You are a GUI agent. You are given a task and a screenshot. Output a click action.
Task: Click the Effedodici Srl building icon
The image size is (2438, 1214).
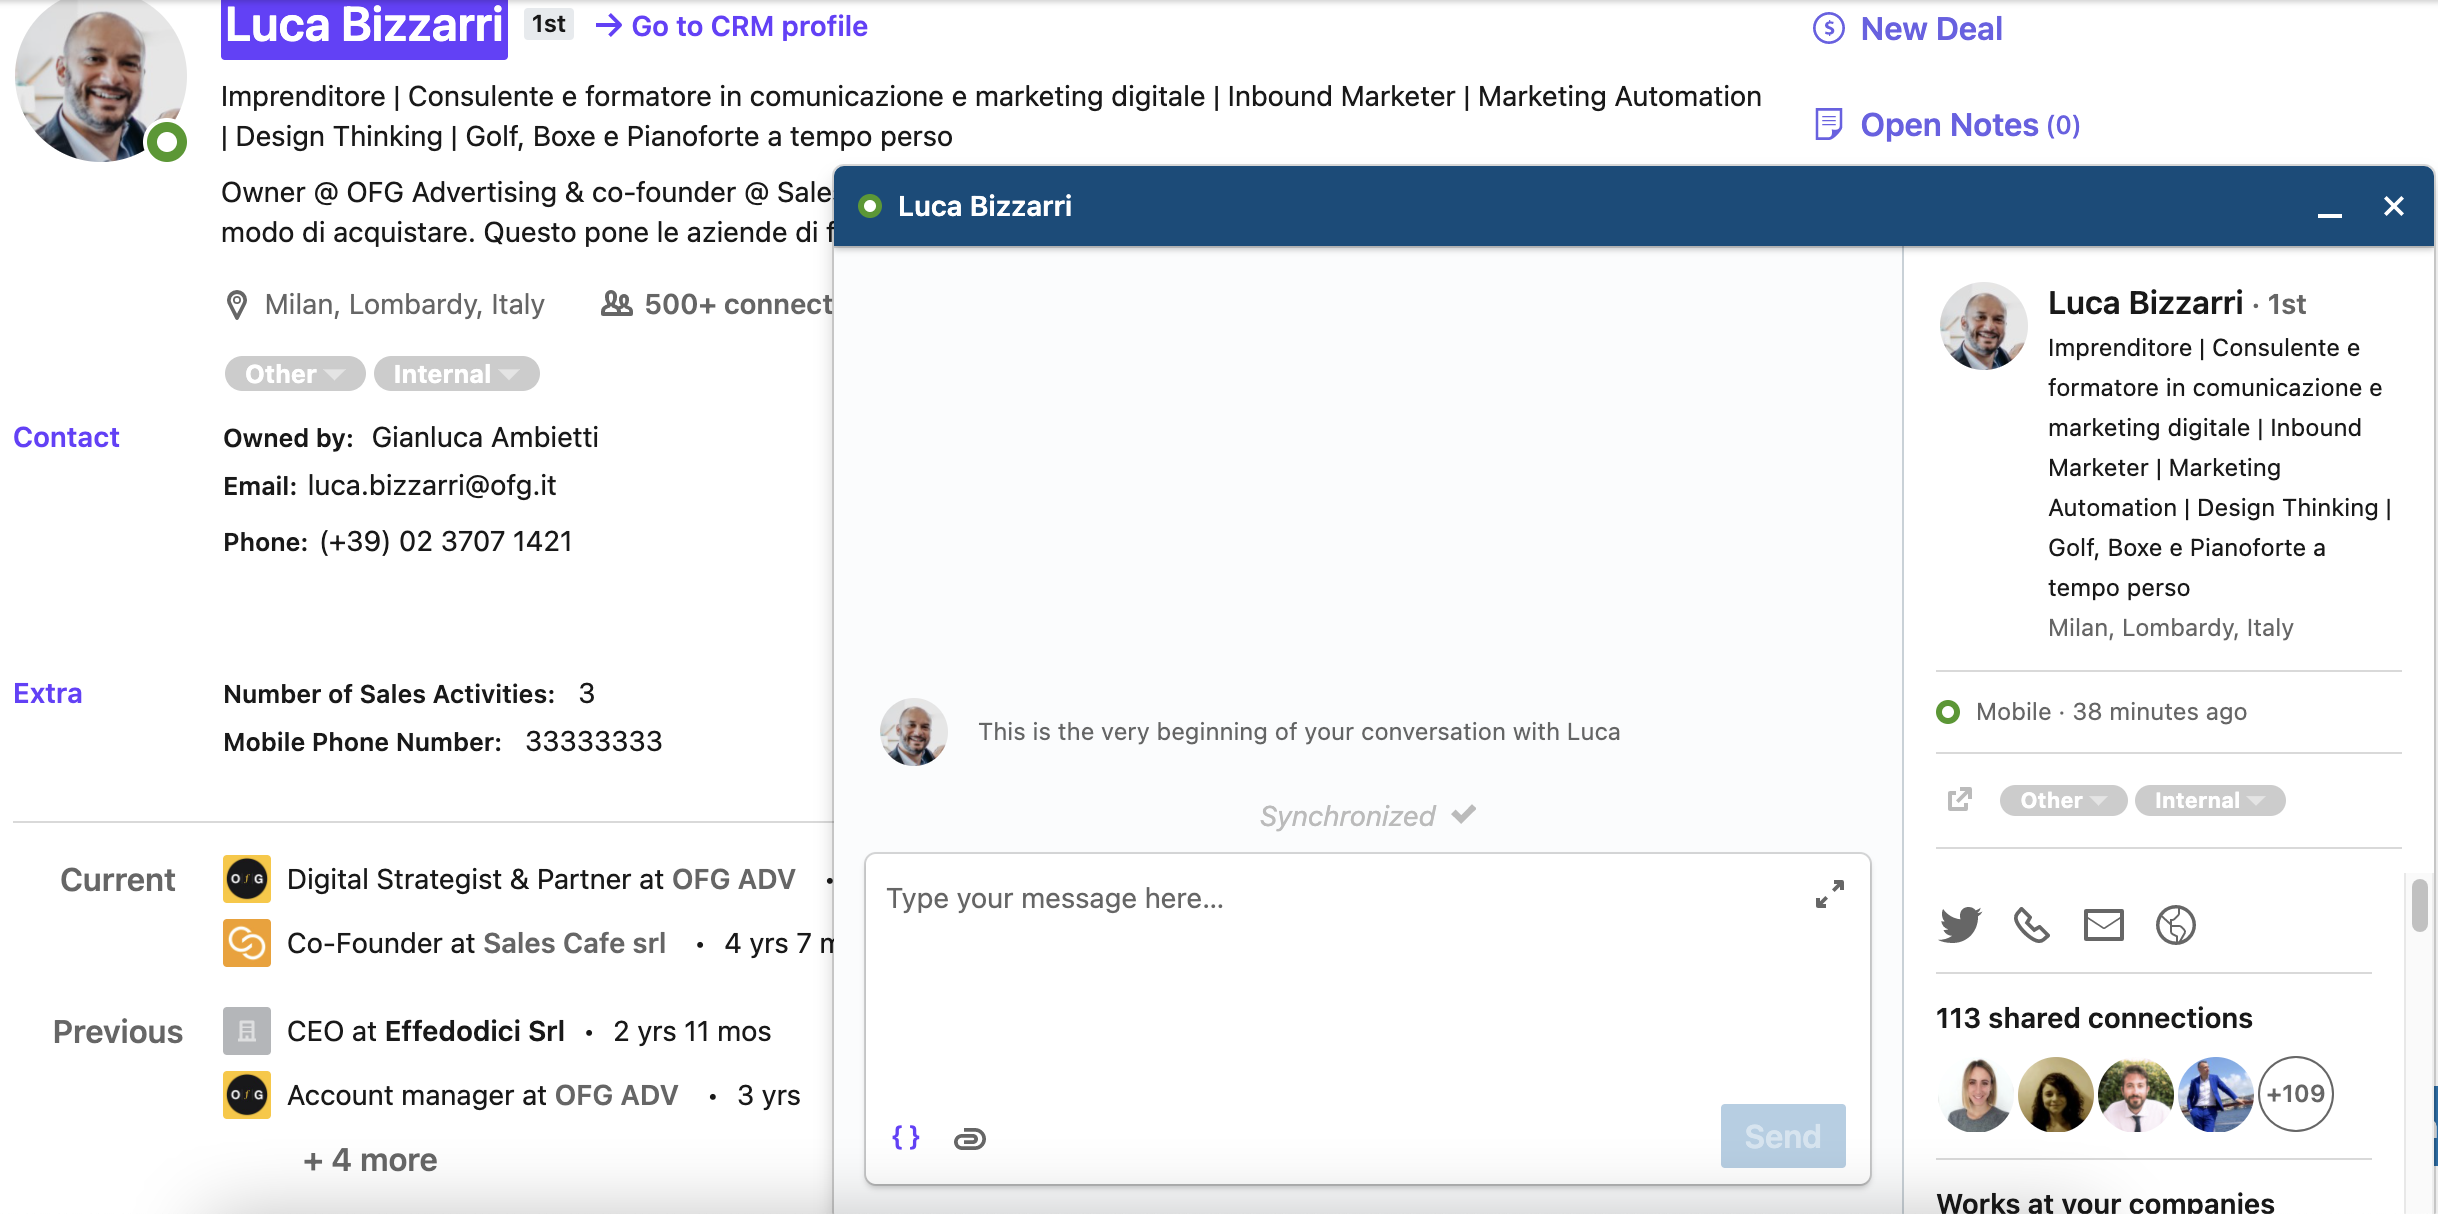(247, 1031)
